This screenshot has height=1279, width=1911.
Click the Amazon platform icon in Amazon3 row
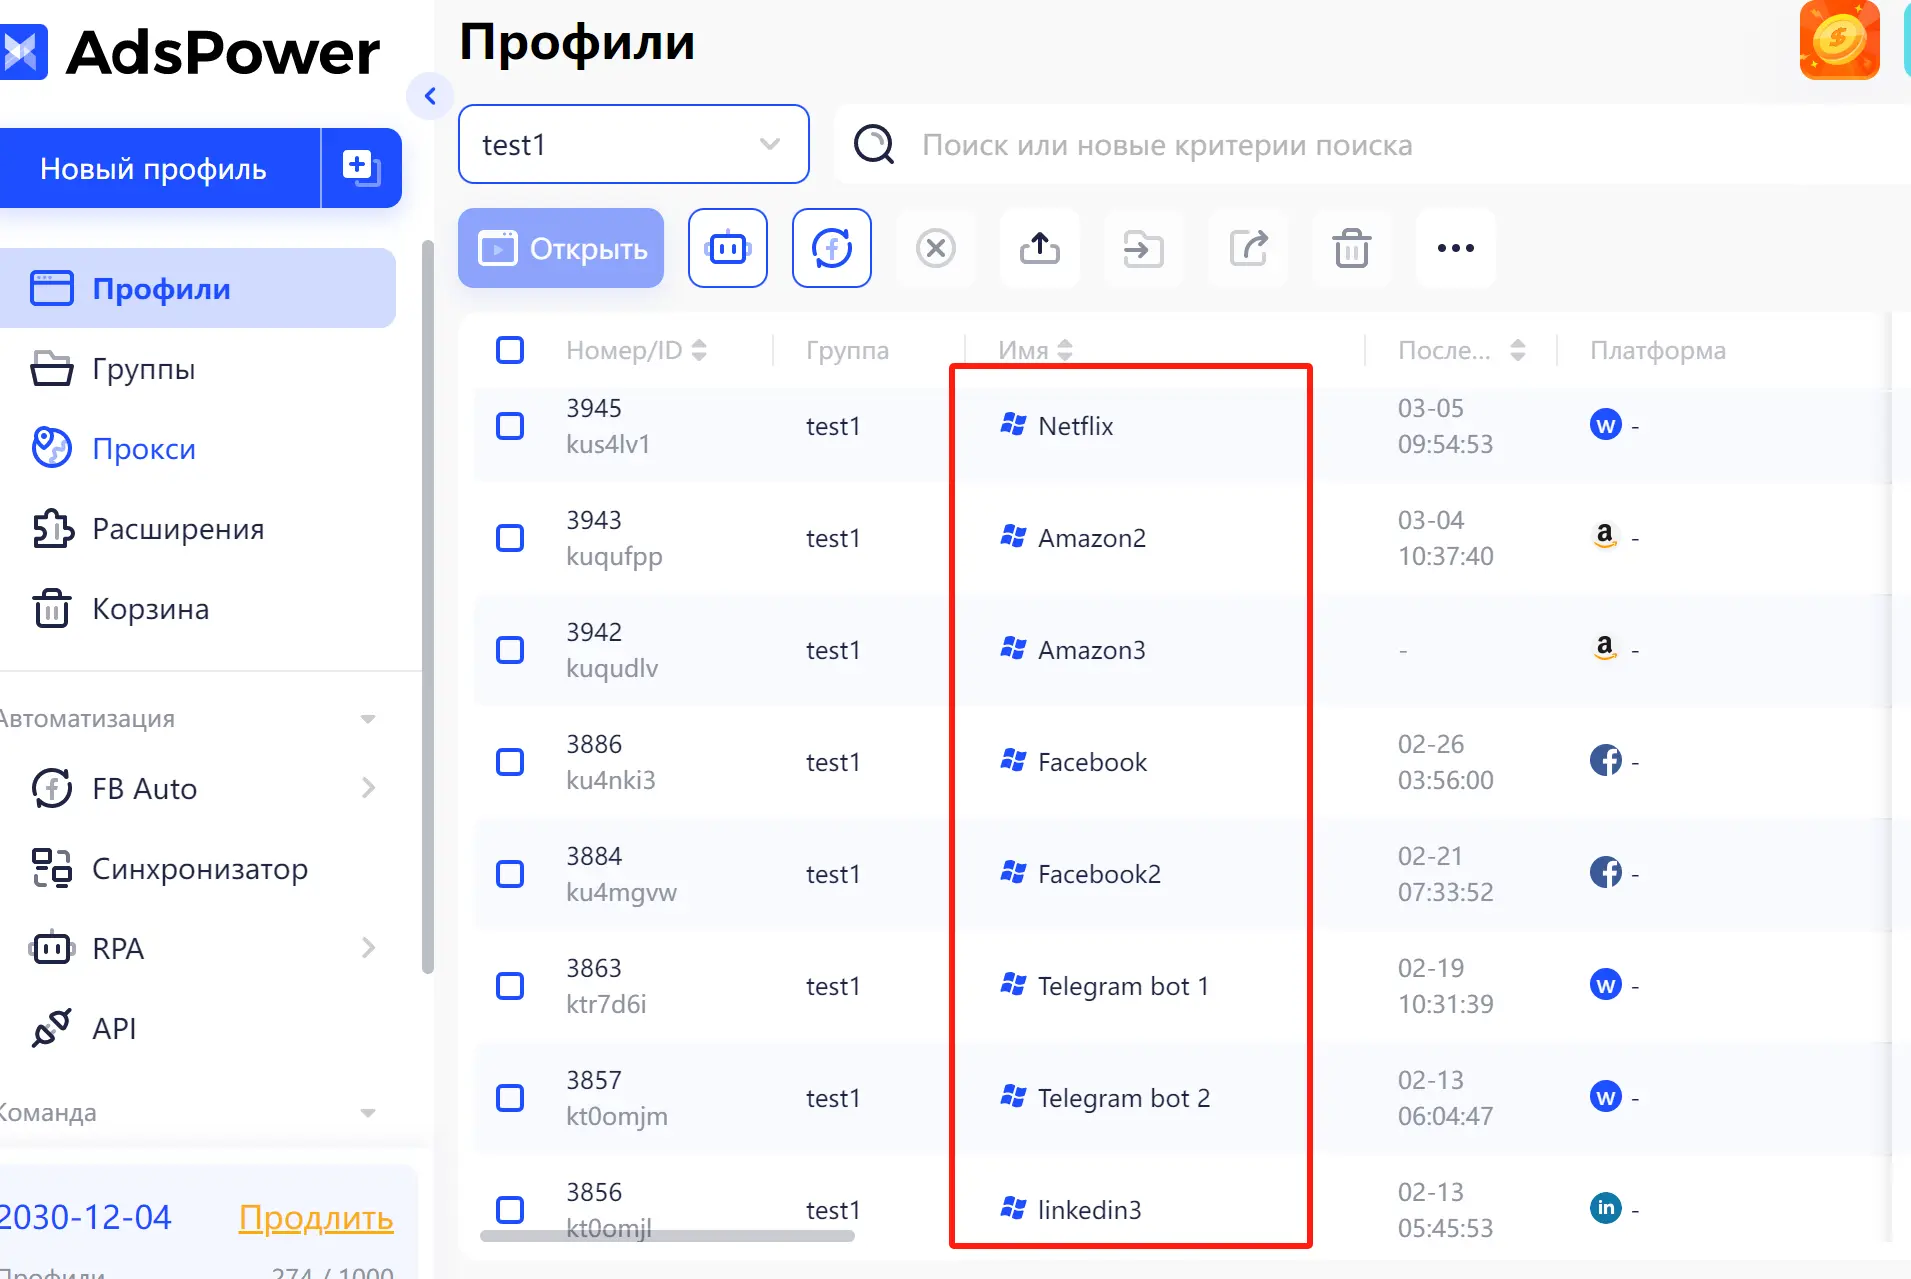coord(1605,648)
